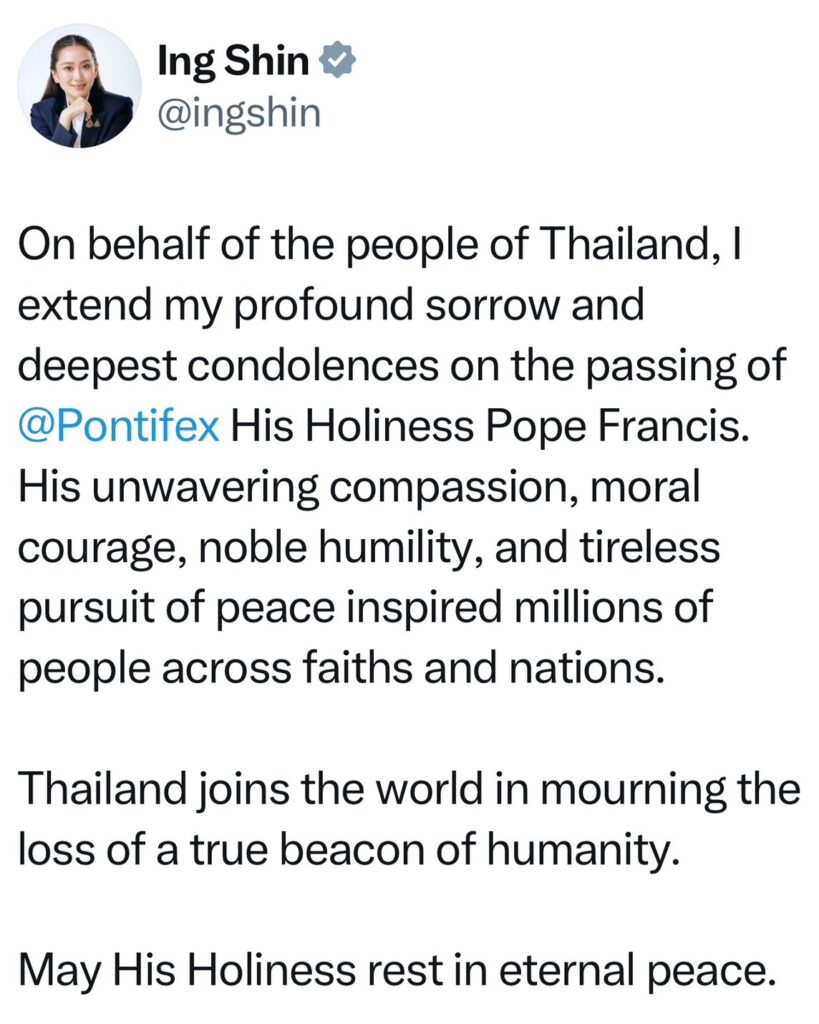Image resolution: width=819 pixels, height=1024 pixels.
Task: Open the Ing Shin profile photo
Action: [80, 88]
